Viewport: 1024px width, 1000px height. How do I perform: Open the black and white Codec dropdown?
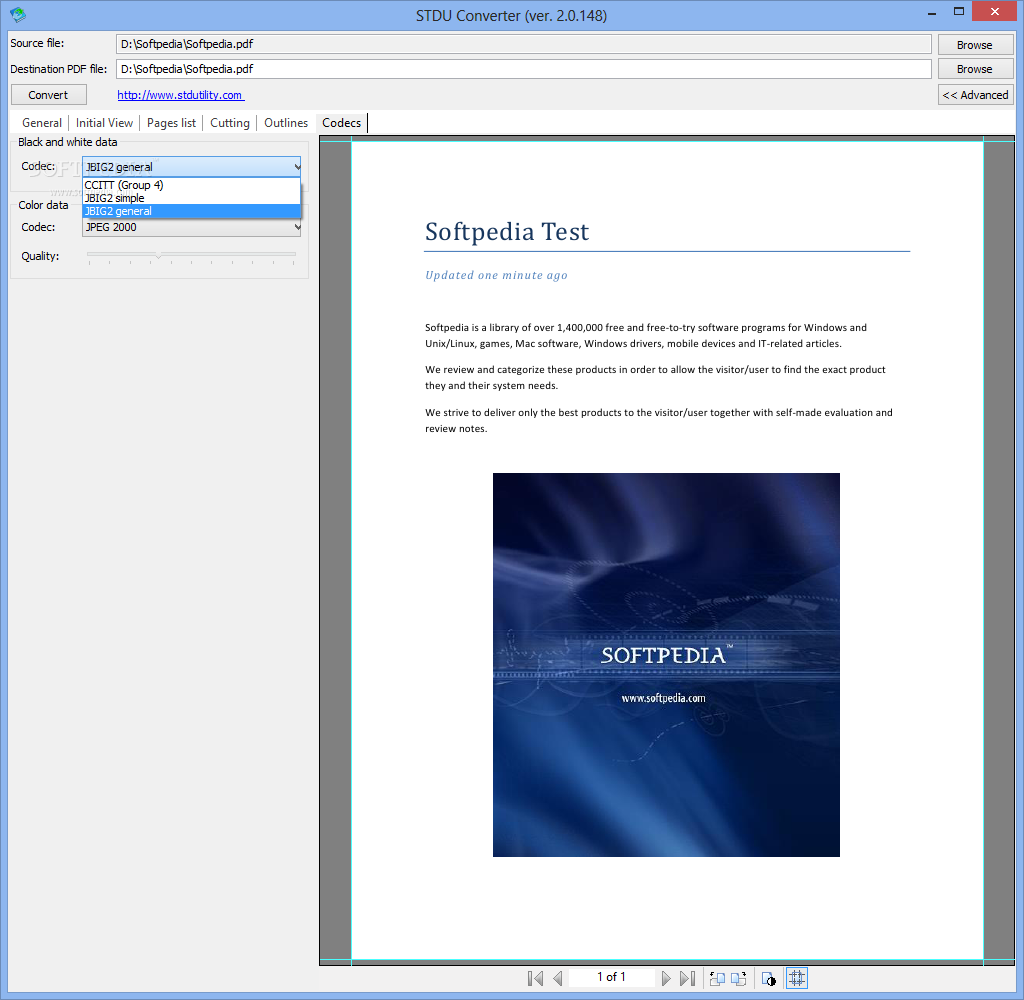point(191,167)
